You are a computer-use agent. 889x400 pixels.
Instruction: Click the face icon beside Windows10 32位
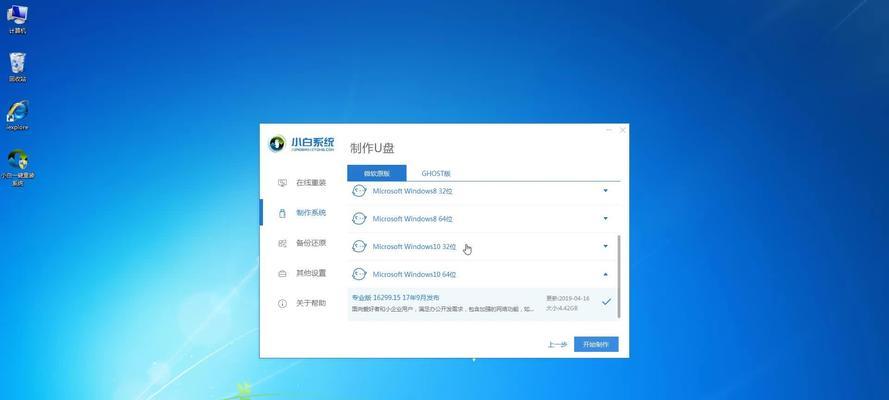(x=359, y=246)
